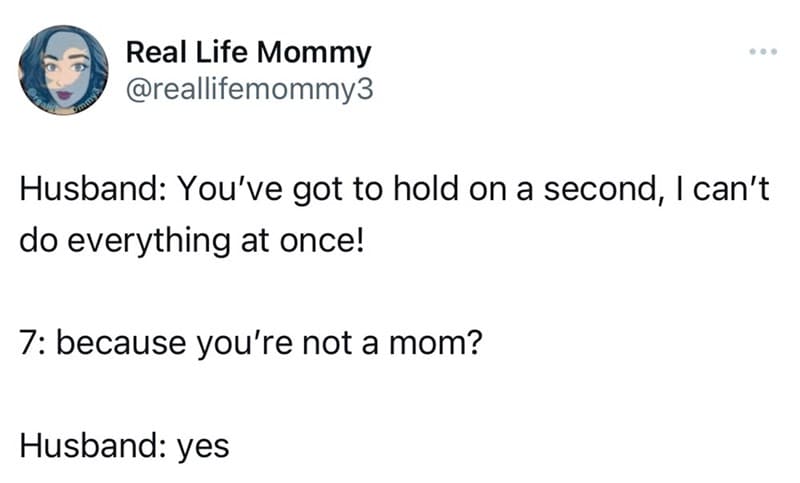The width and height of the screenshot is (800, 483).
Task: Click the word "not" in the tweet
Action: point(327,343)
